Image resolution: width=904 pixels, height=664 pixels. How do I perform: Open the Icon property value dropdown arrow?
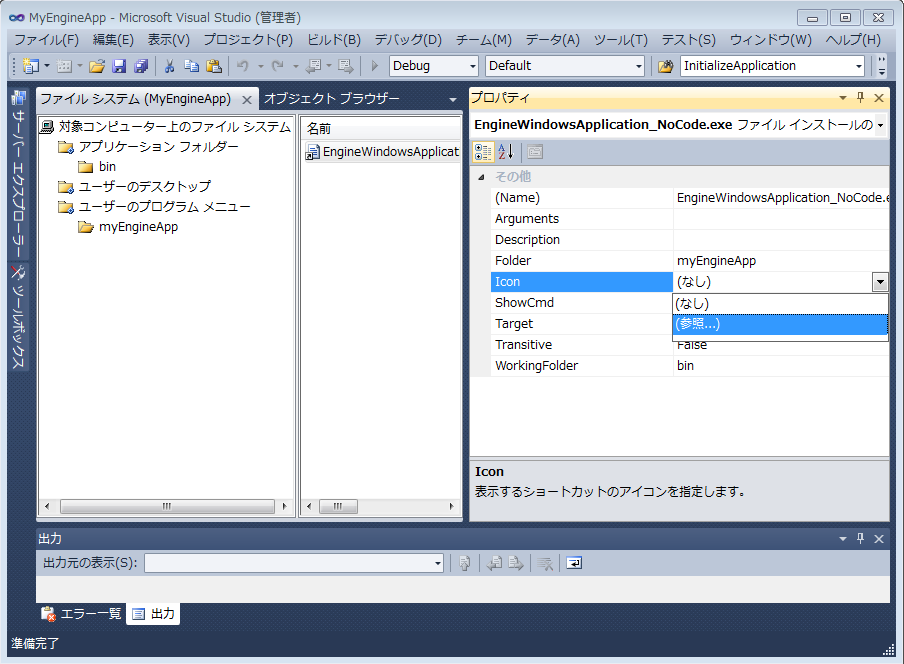coord(880,282)
